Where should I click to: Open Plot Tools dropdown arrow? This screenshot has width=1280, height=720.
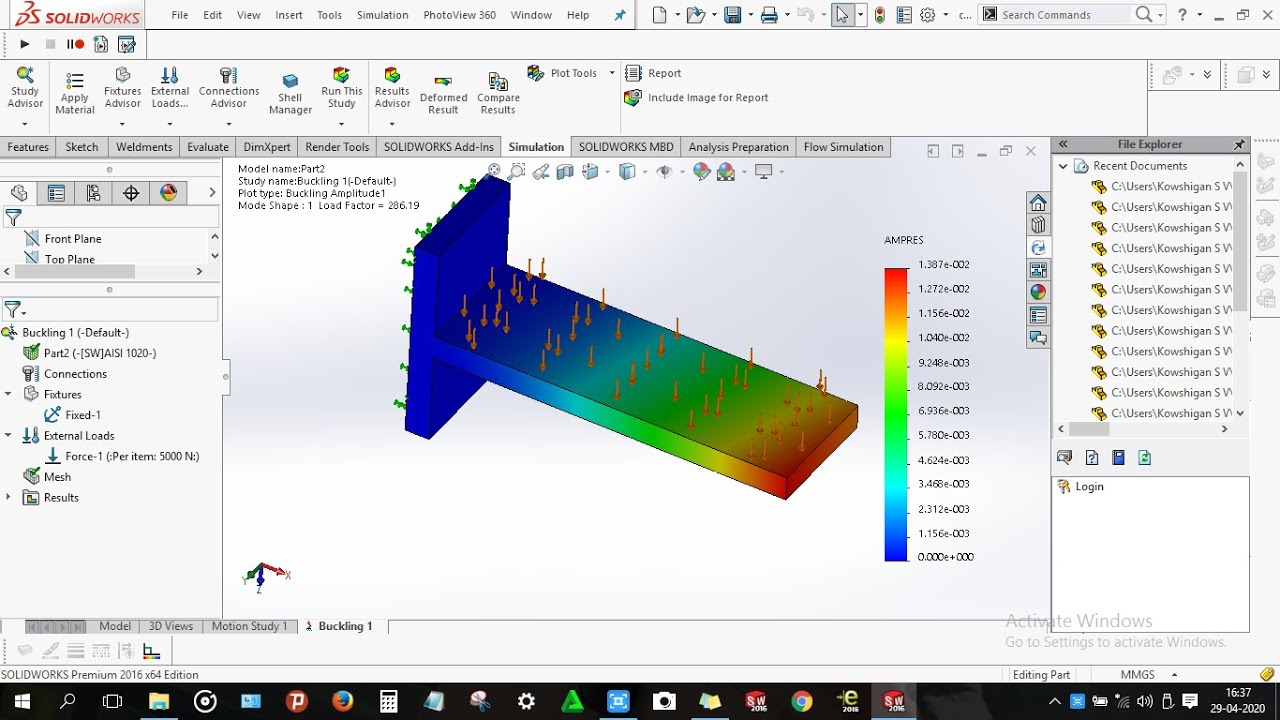(x=612, y=73)
